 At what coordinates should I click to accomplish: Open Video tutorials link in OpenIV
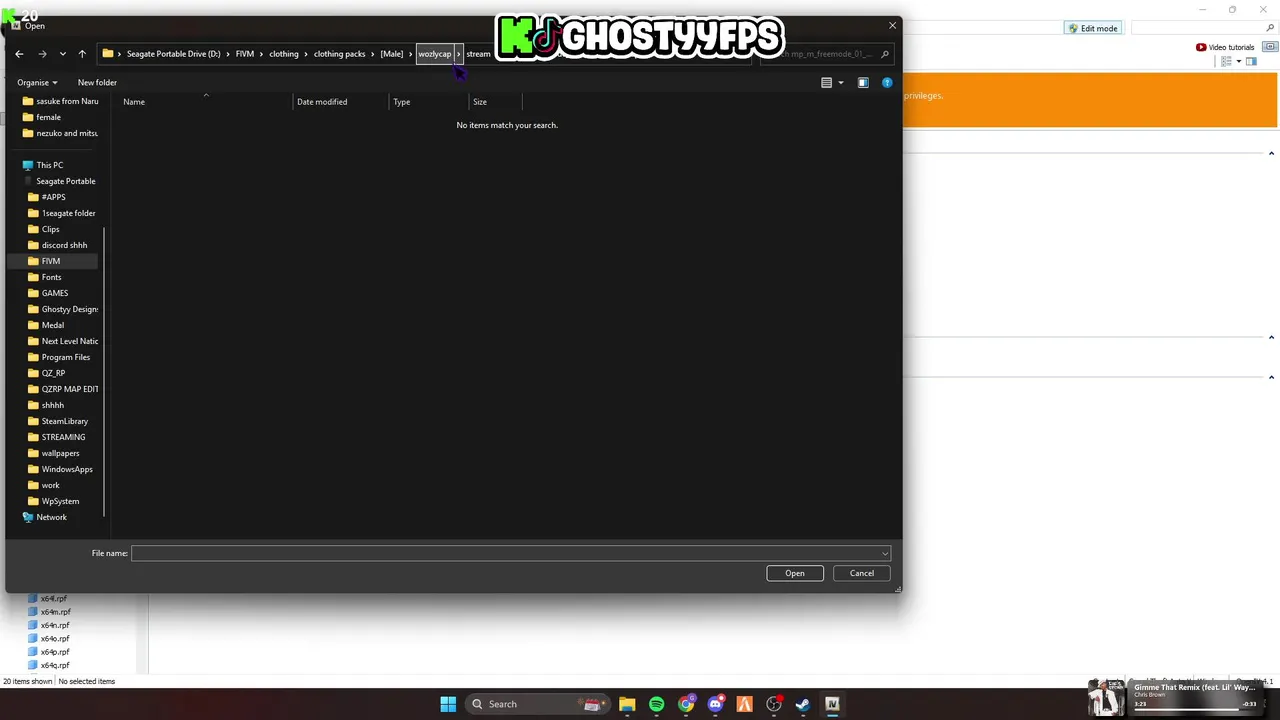click(x=1225, y=47)
